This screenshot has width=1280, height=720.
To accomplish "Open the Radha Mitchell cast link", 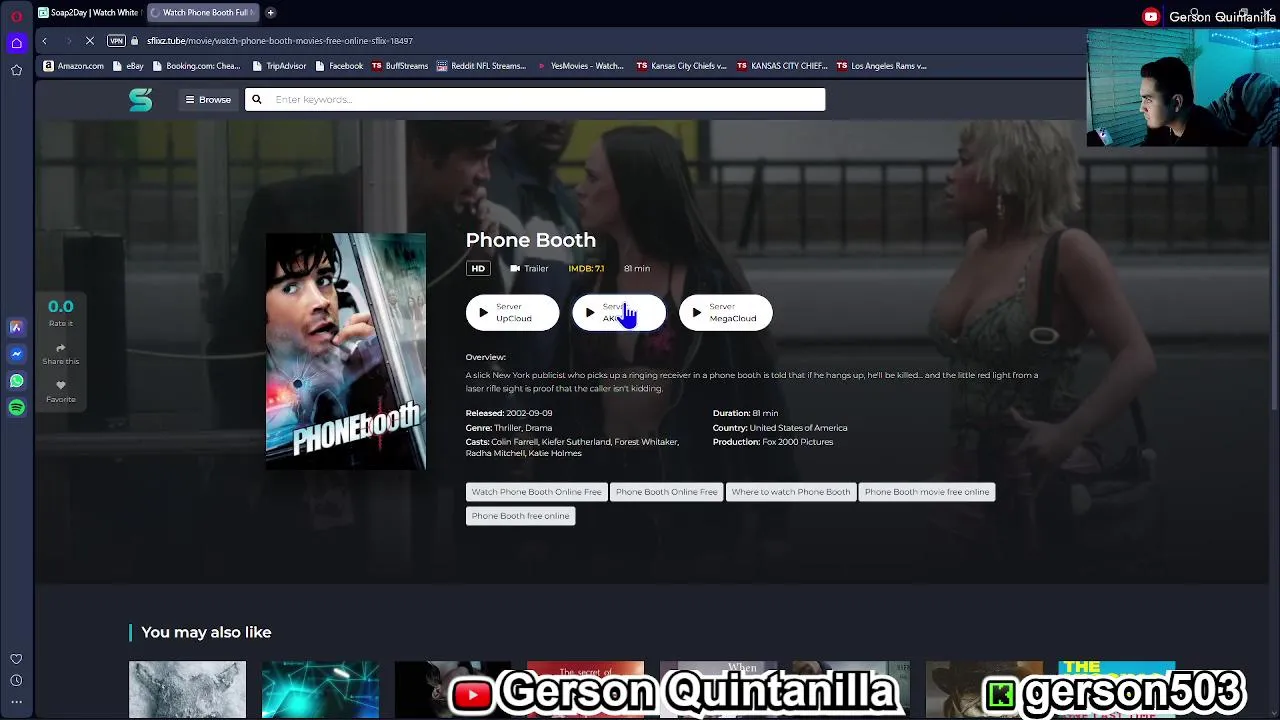I will pyautogui.click(x=494, y=454).
